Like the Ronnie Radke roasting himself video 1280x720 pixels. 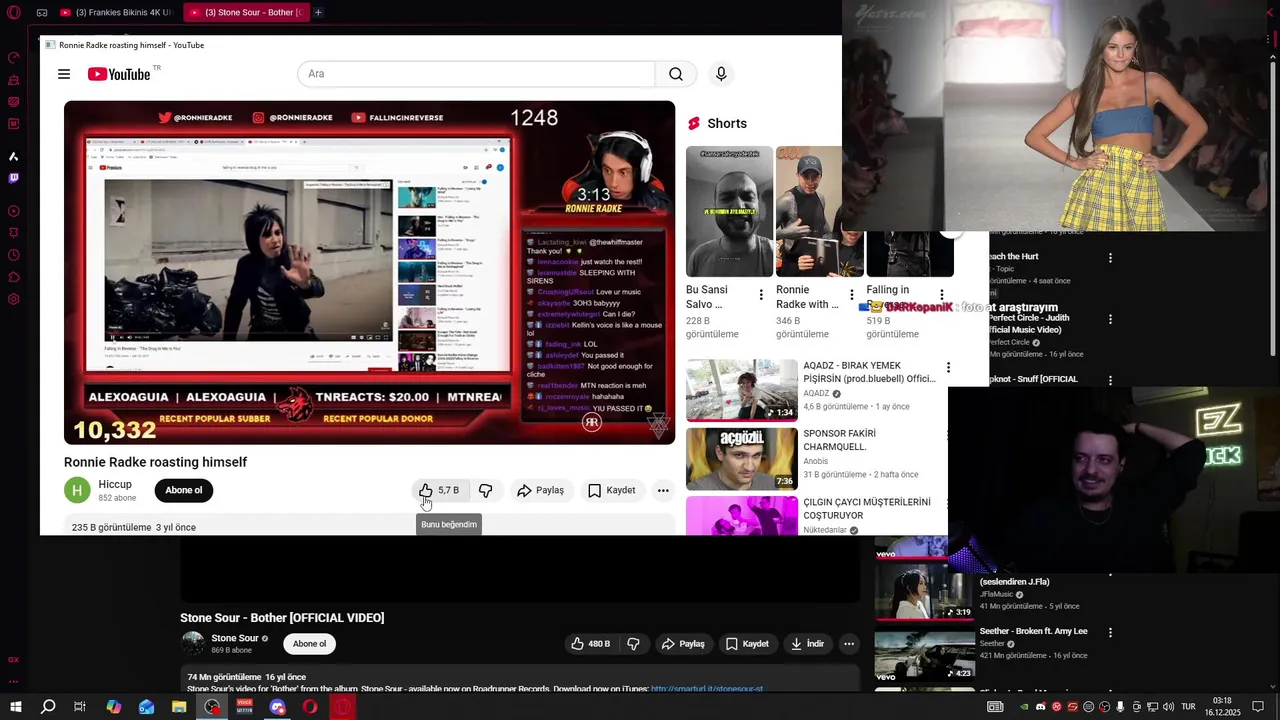(439, 490)
